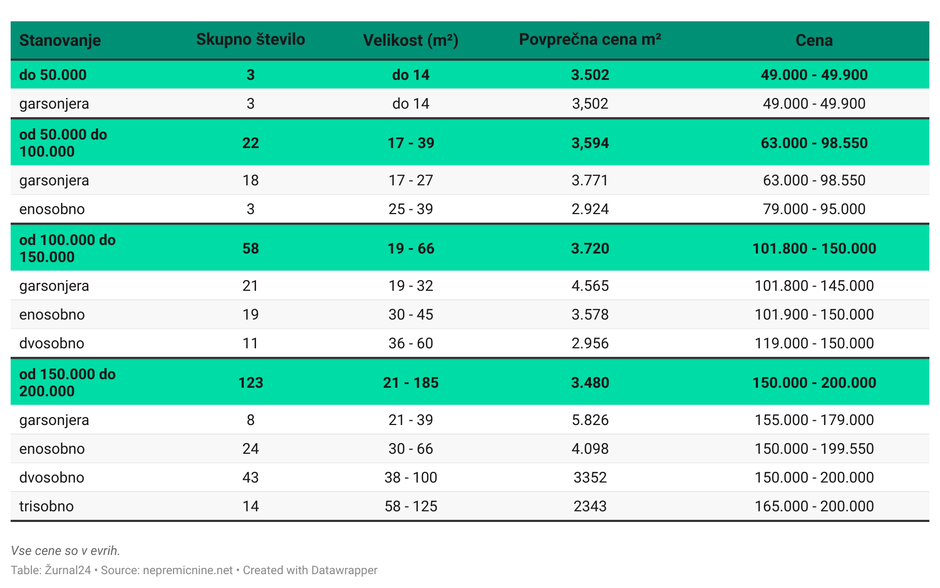Image resolution: width=940 pixels, height=588 pixels.
Task: Click the size cell 58 - 125
Action: tap(410, 506)
